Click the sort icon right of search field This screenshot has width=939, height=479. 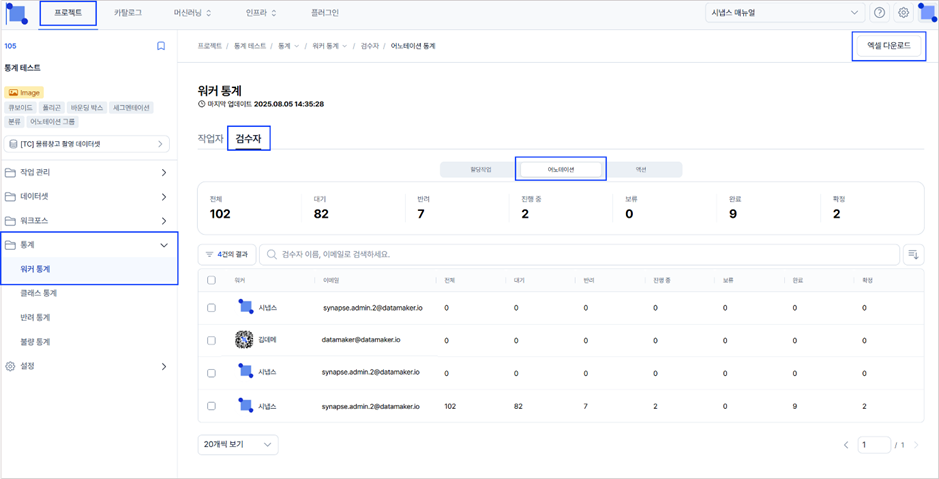click(913, 254)
